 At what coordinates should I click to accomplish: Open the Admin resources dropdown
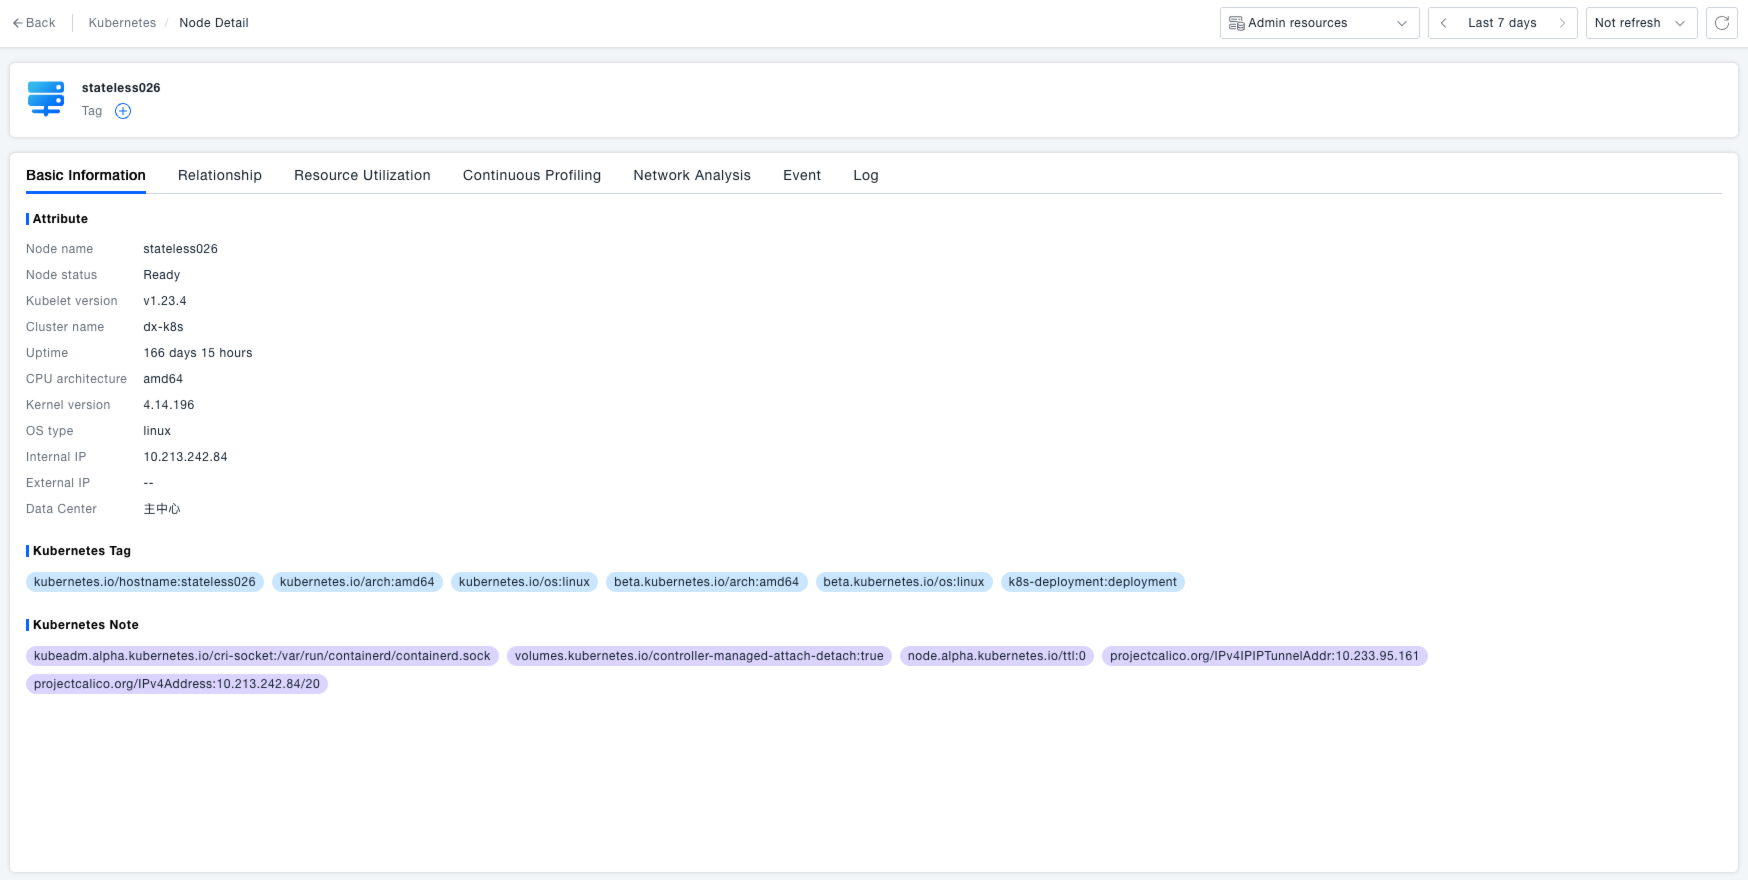tap(1318, 23)
